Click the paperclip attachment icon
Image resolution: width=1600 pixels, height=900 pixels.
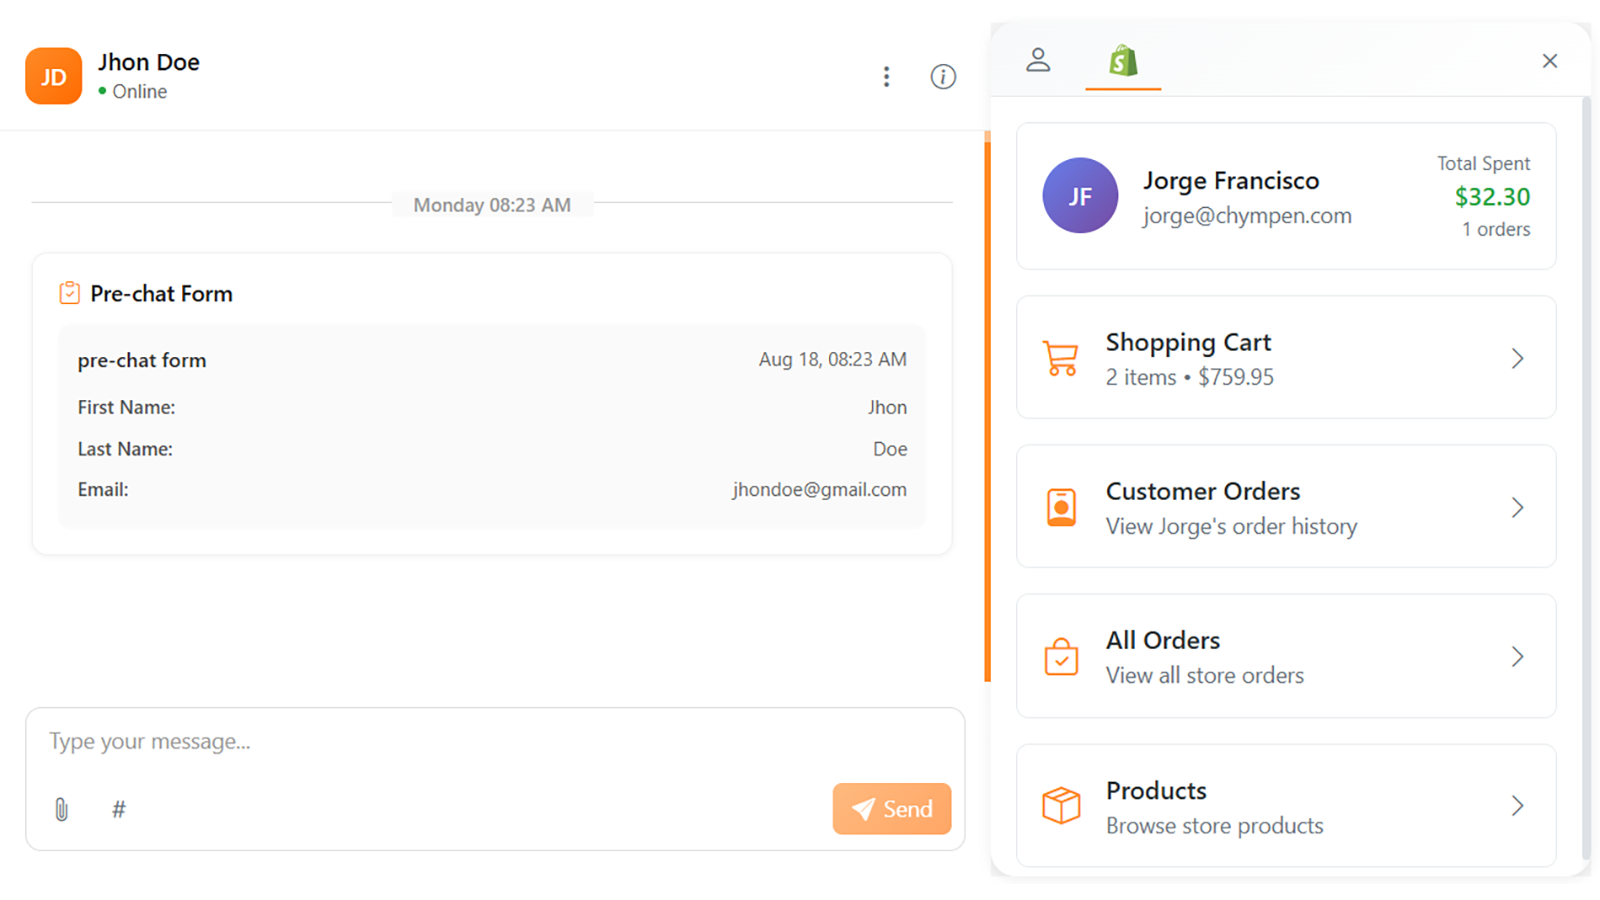click(60, 809)
